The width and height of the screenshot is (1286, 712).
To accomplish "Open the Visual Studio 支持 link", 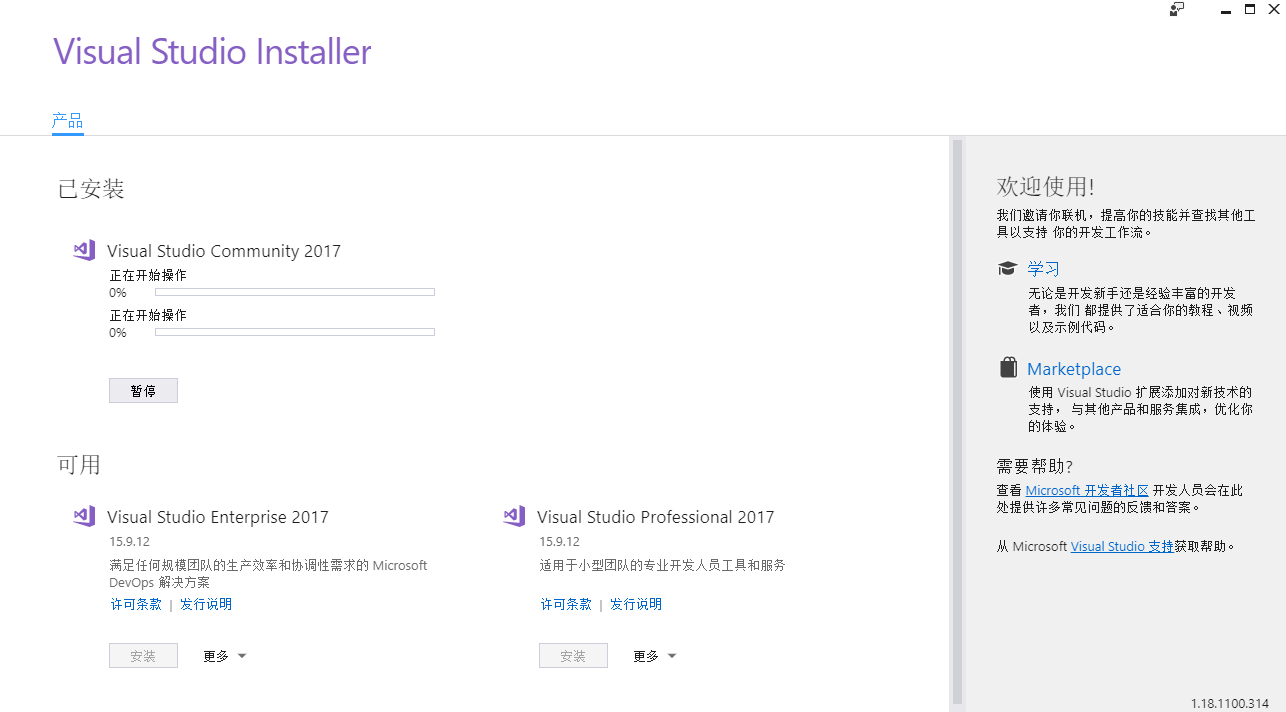I will (1122, 546).
